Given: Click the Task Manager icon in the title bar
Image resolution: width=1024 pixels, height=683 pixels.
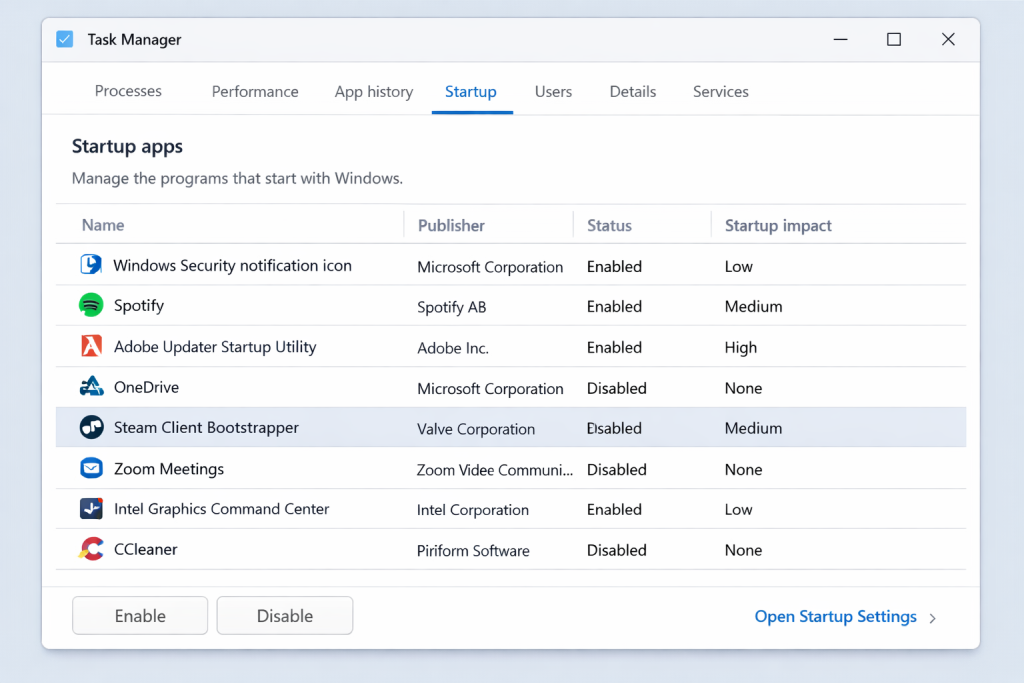Looking at the screenshot, I should (64, 39).
